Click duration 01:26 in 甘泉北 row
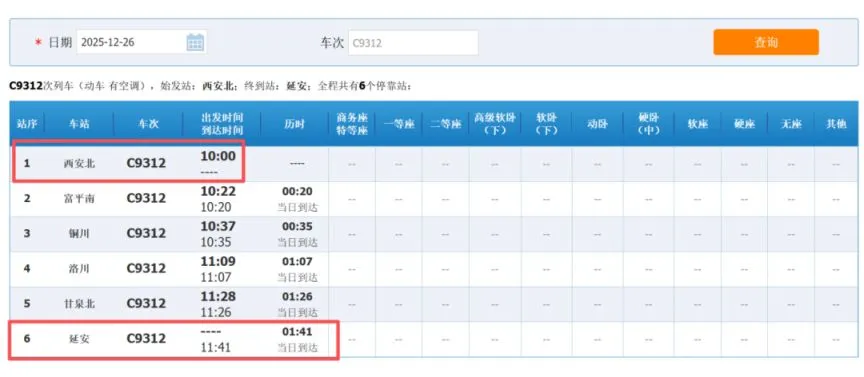Screen dimensions: 864x377 coord(298,297)
